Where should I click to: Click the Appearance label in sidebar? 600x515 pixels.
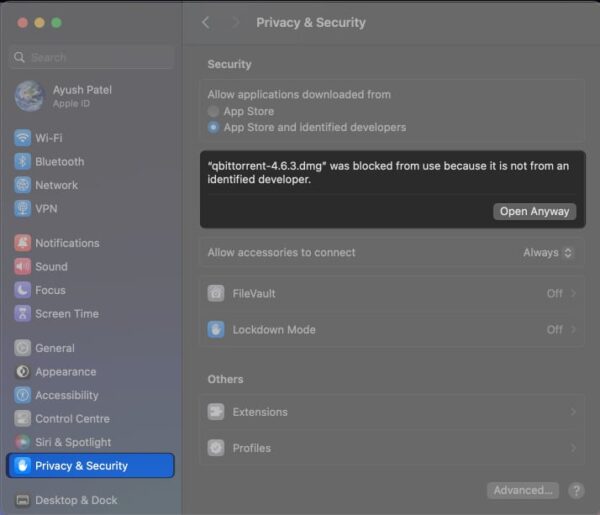click(65, 372)
